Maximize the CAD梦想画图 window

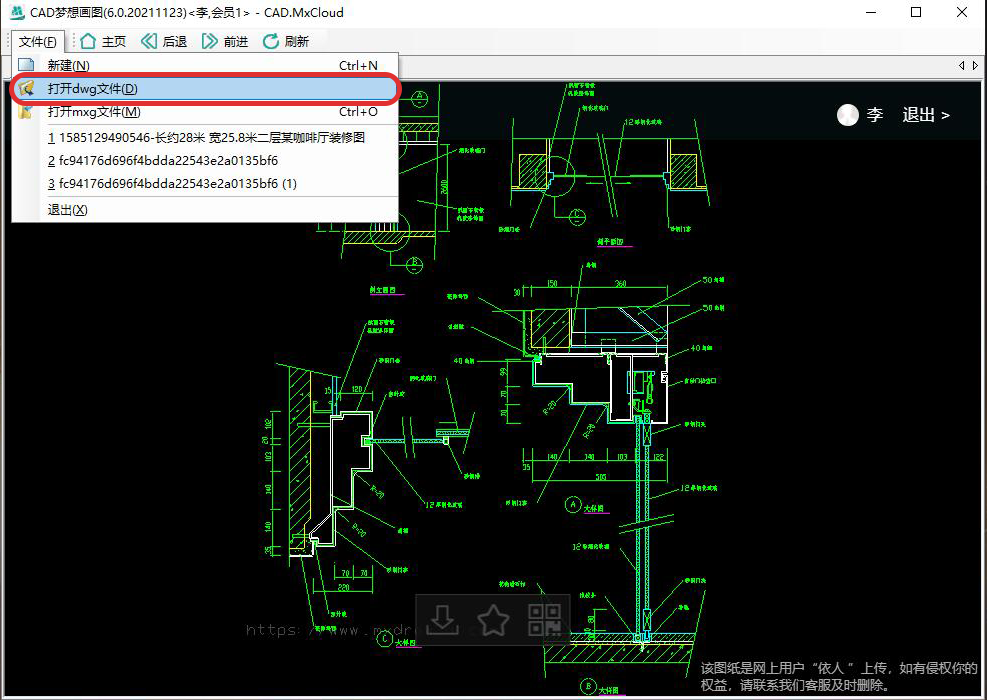[916, 13]
